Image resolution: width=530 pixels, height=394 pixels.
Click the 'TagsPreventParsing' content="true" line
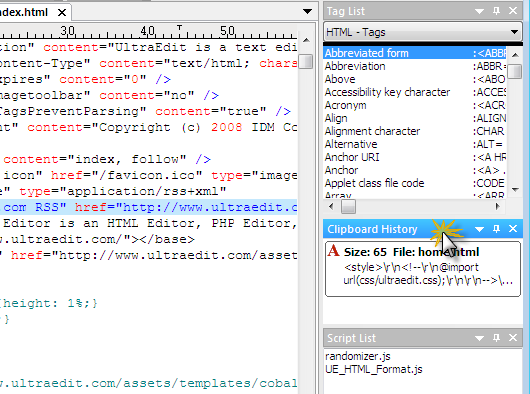coord(149,111)
